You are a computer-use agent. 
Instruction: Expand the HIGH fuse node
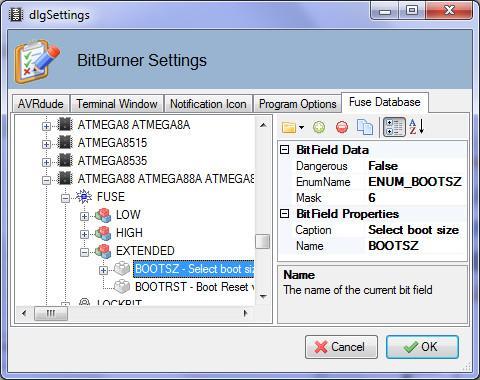coord(84,234)
